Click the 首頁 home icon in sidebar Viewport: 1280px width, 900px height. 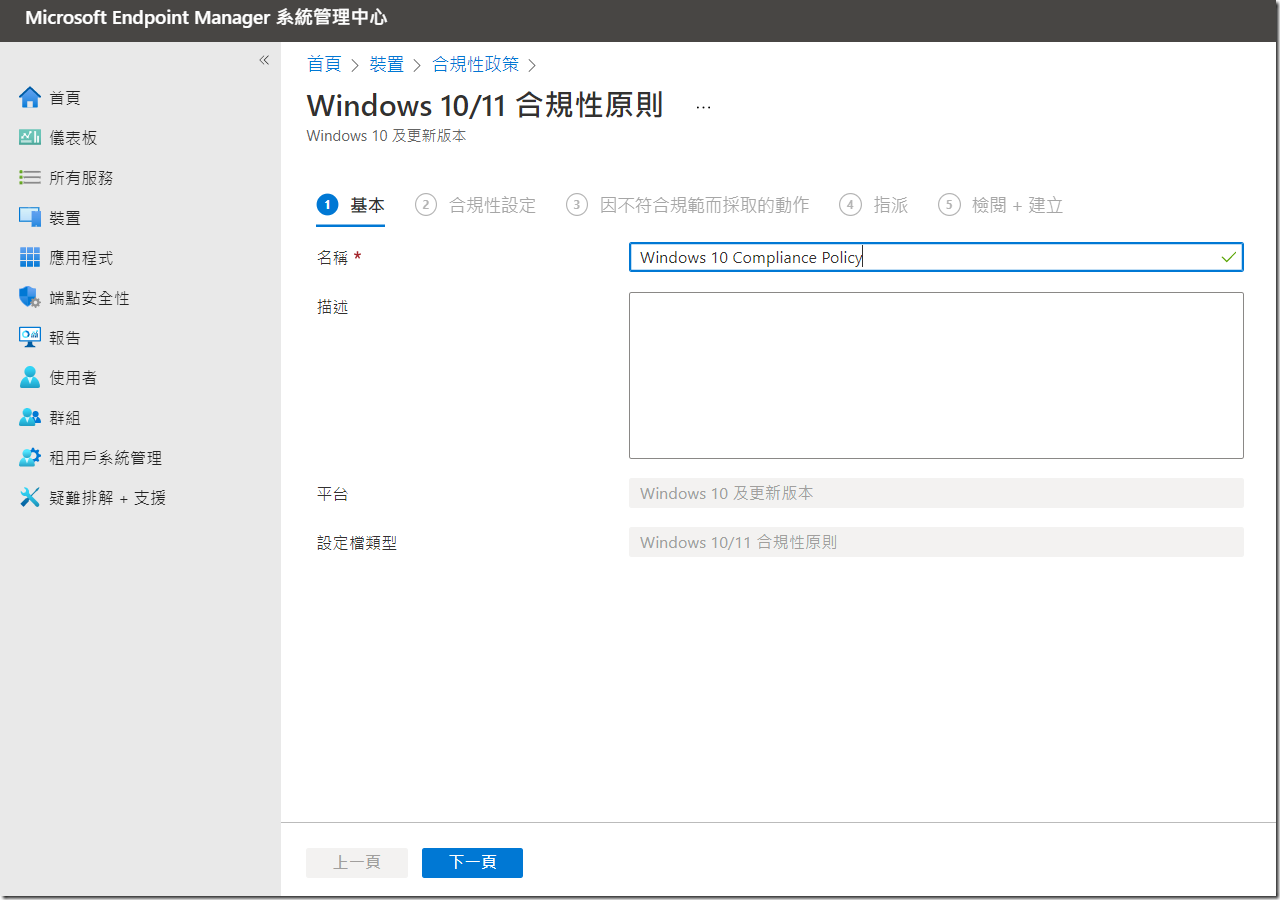coord(30,98)
